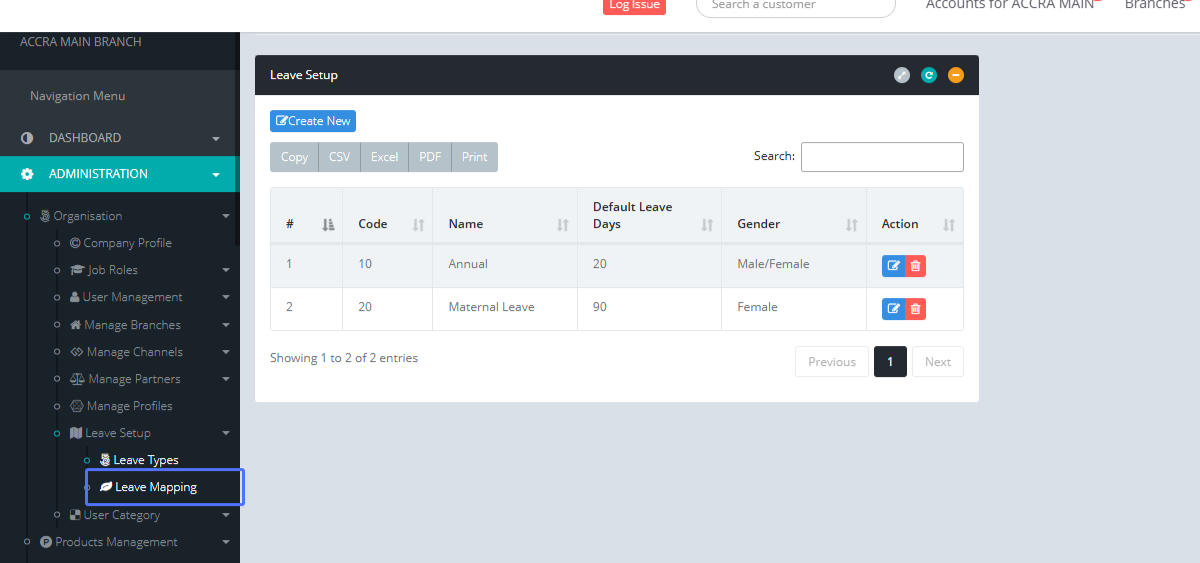1200x563 pixels.
Task: Edit the Maternal Leave row
Action: coord(892,309)
